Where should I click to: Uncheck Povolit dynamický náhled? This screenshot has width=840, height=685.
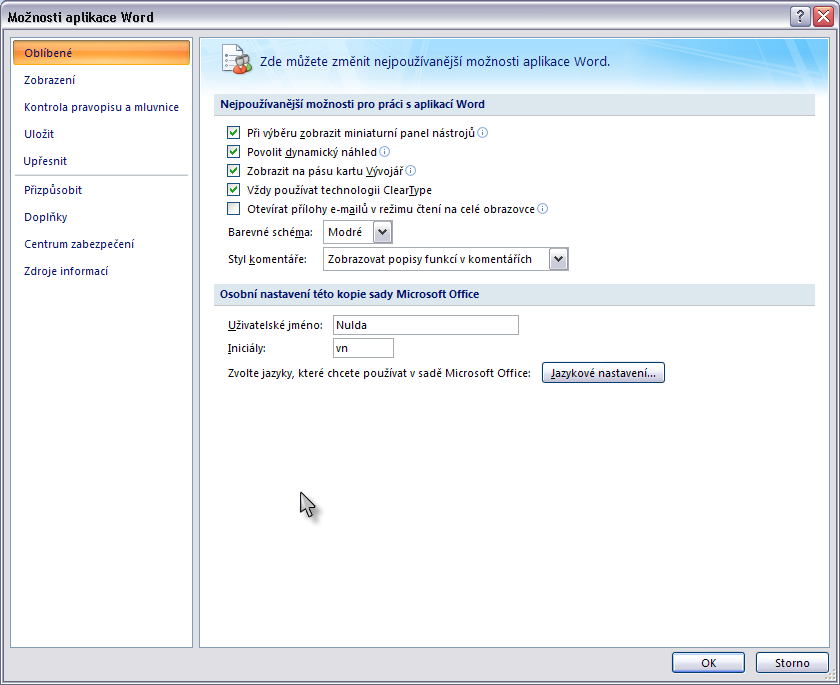233,152
